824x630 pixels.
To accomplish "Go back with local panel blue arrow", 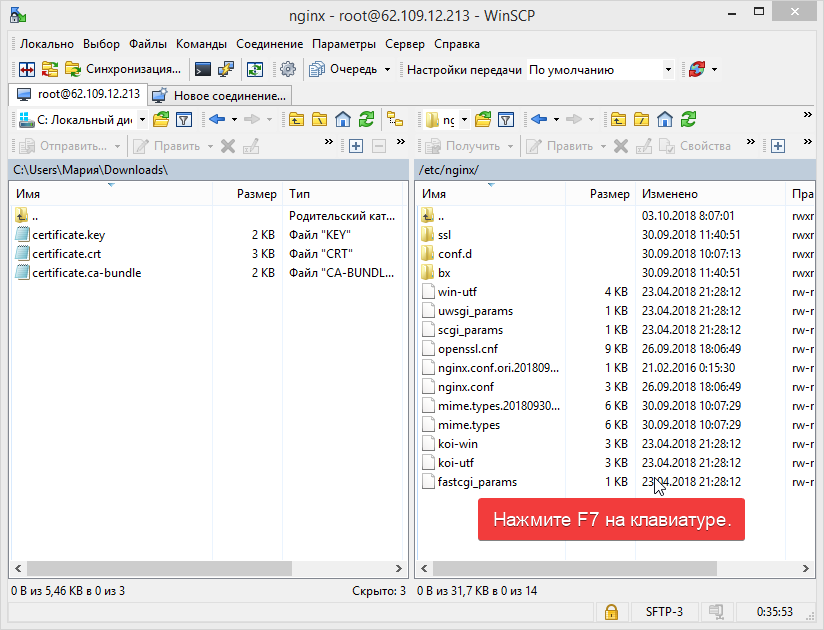I will pos(217,120).
